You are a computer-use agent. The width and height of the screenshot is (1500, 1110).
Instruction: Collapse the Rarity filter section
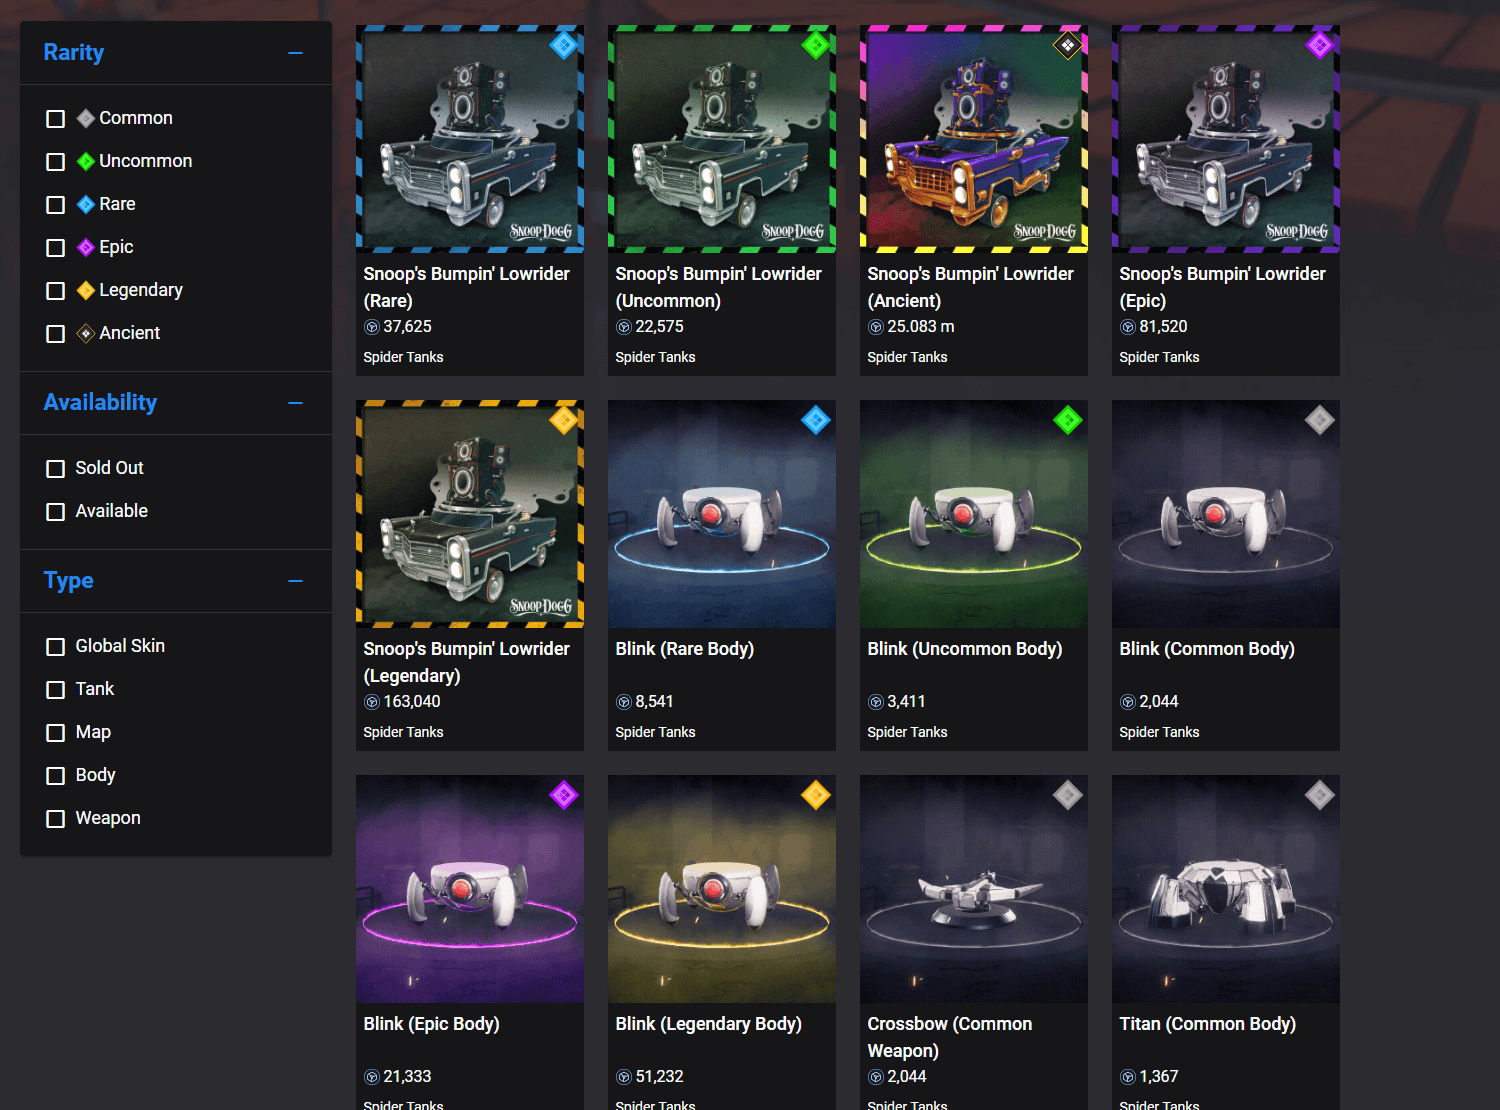(295, 53)
